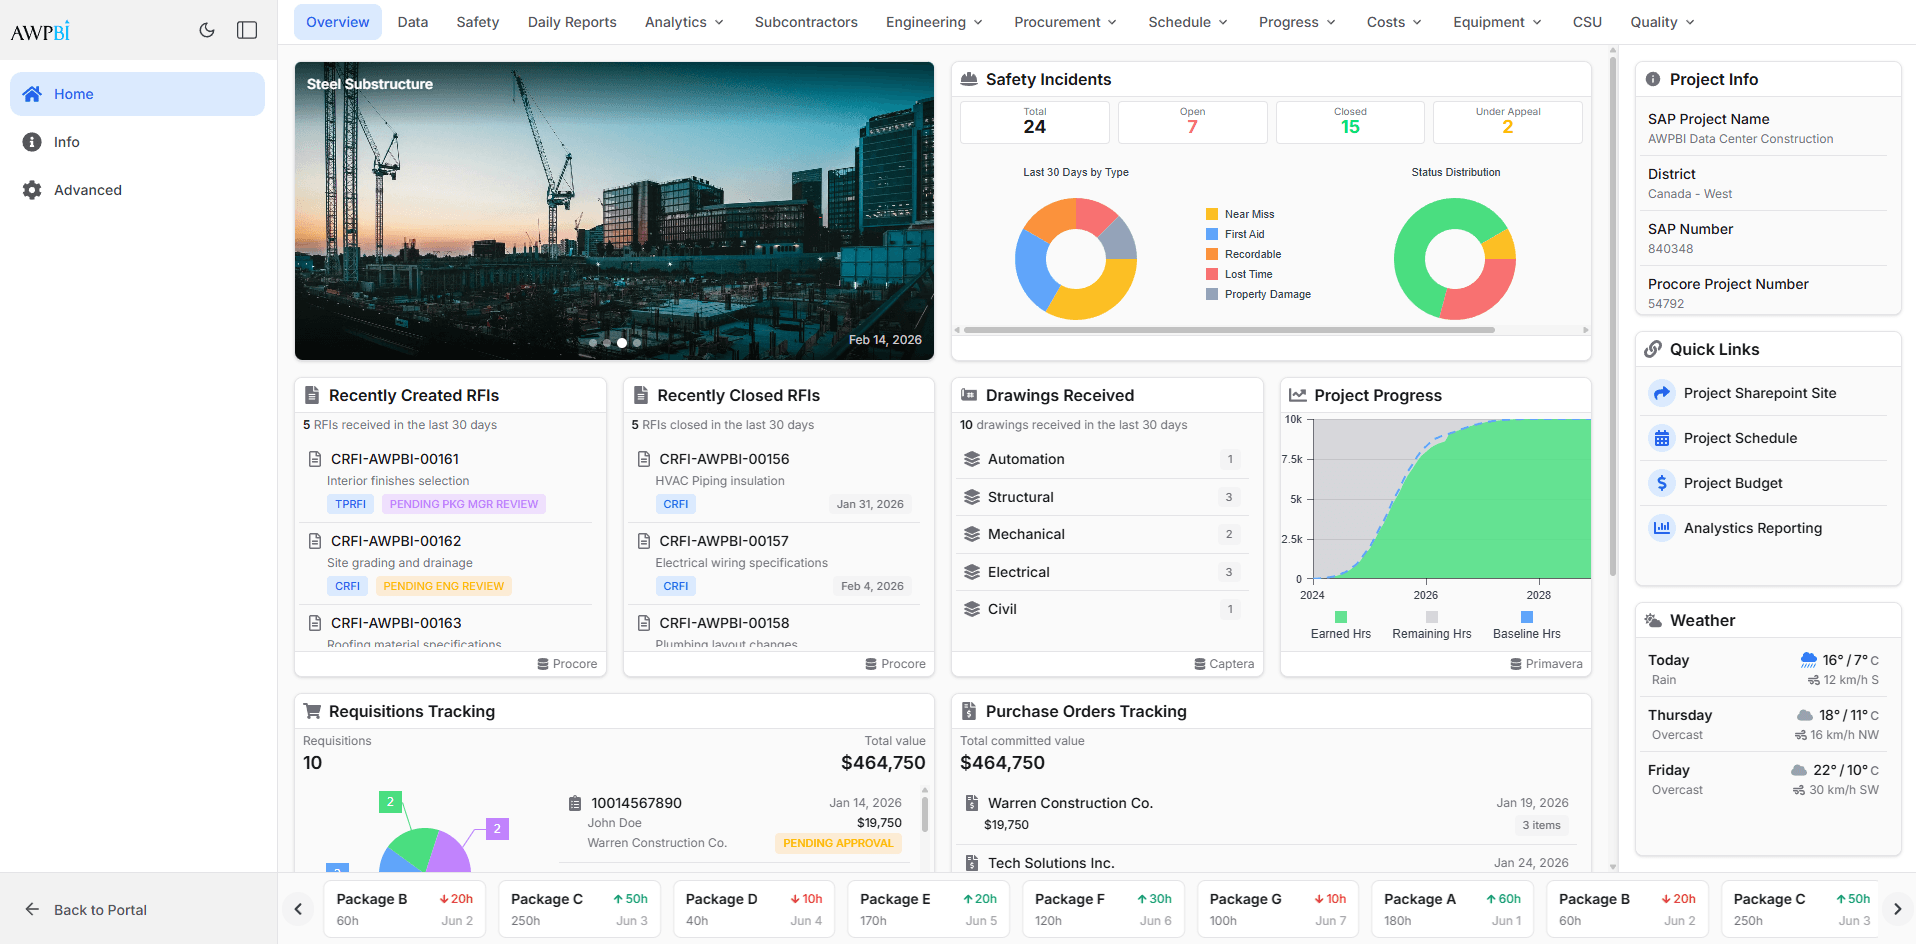Click the Steel Substructure carousel image
The image size is (1916, 944).
coord(614,211)
